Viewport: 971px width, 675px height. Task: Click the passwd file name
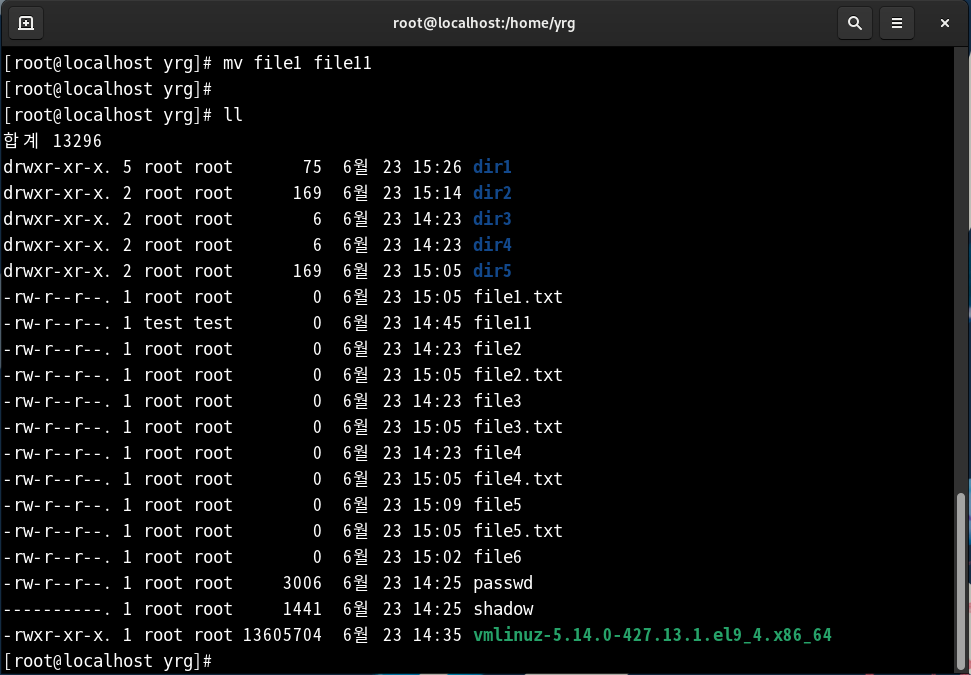click(503, 583)
